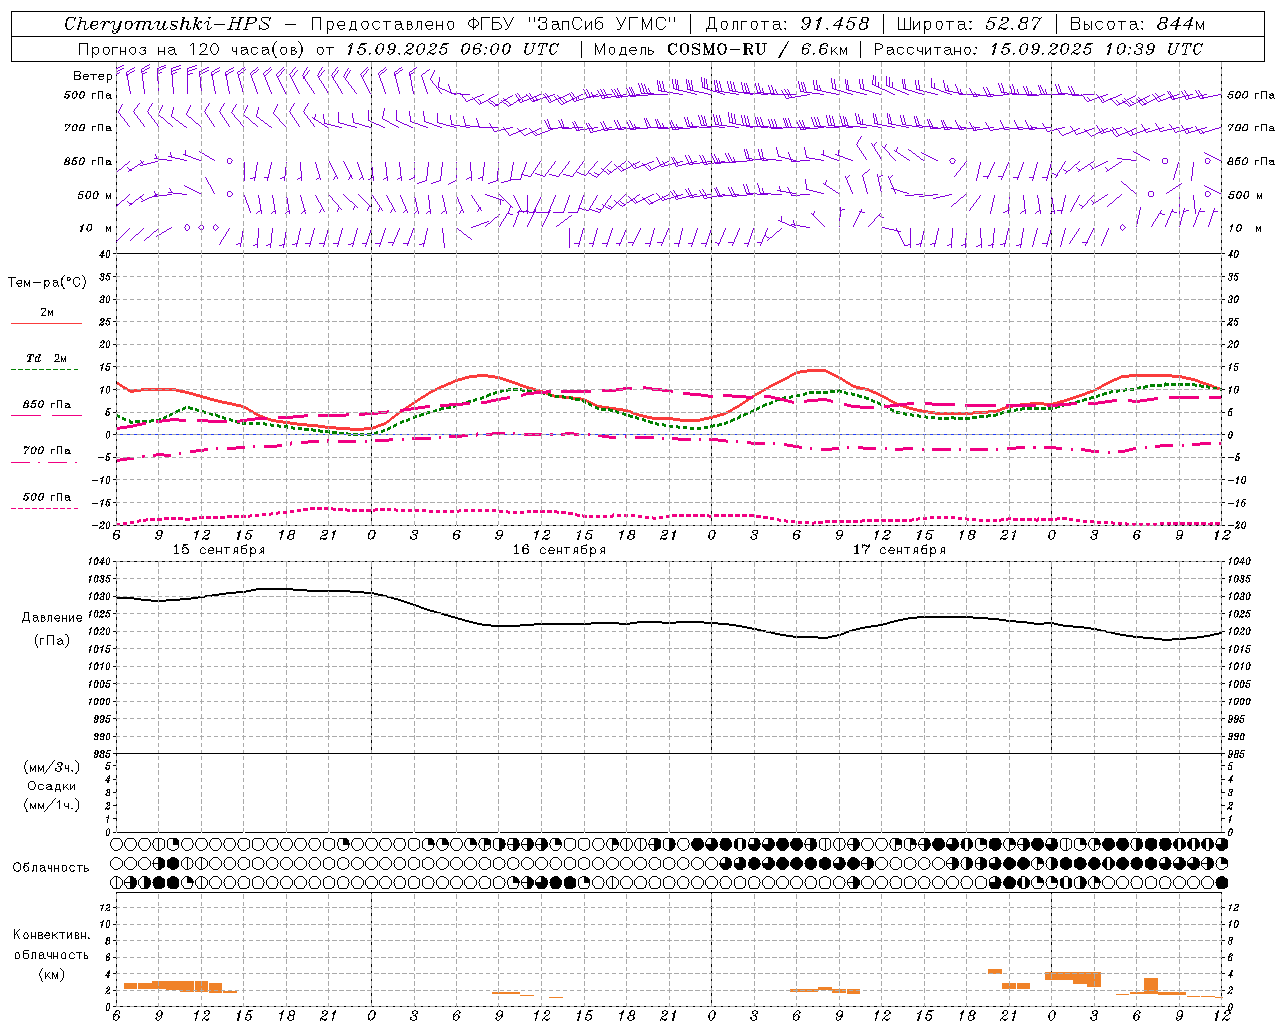Click the model label 'COSMO-RU / 6.6км'
The image size is (1280, 1024).
tap(758, 49)
